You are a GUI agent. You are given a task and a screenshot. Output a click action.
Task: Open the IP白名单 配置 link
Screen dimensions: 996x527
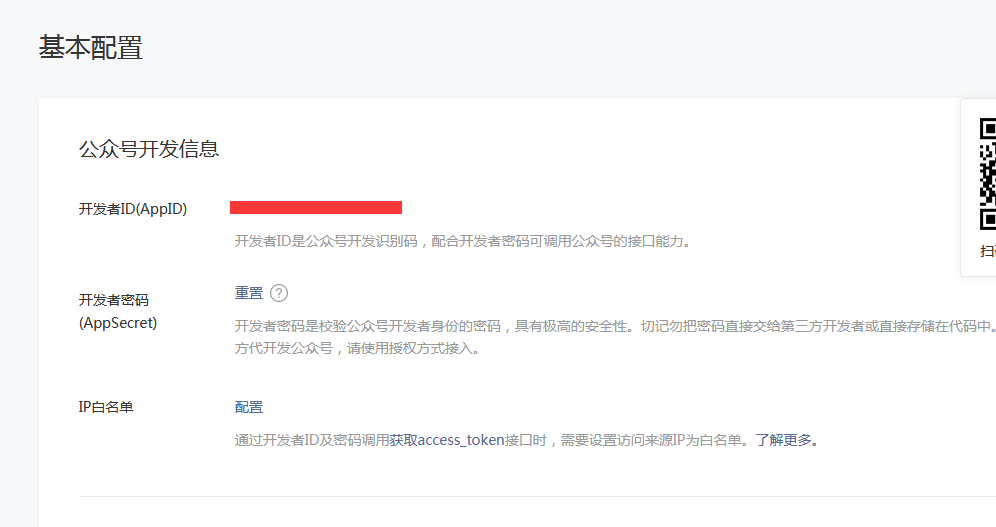point(249,407)
